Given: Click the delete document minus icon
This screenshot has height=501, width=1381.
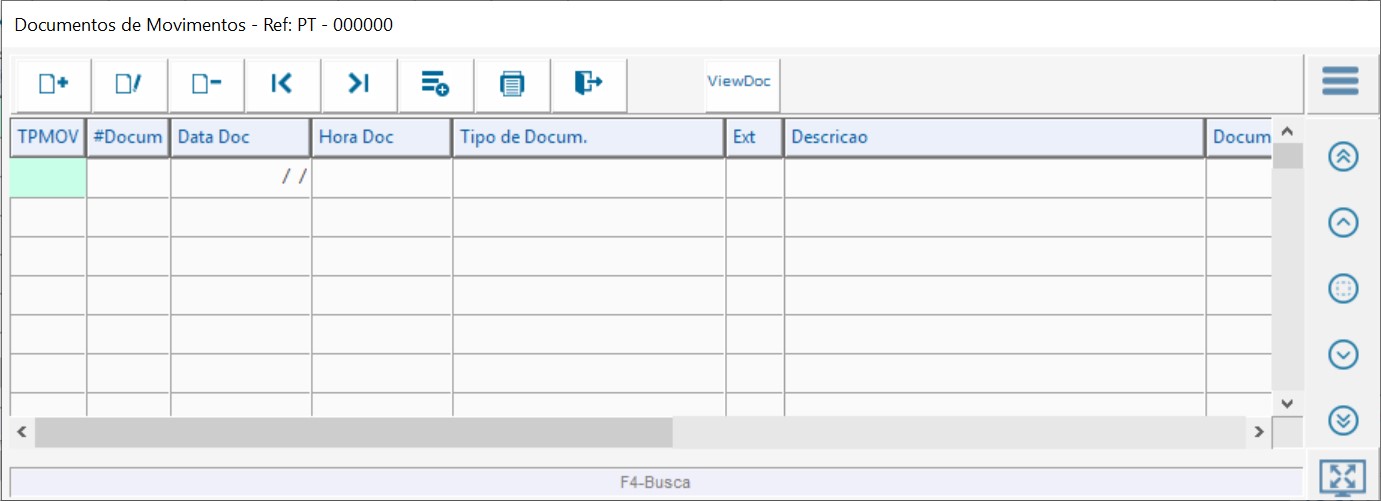Looking at the screenshot, I should coord(206,85).
